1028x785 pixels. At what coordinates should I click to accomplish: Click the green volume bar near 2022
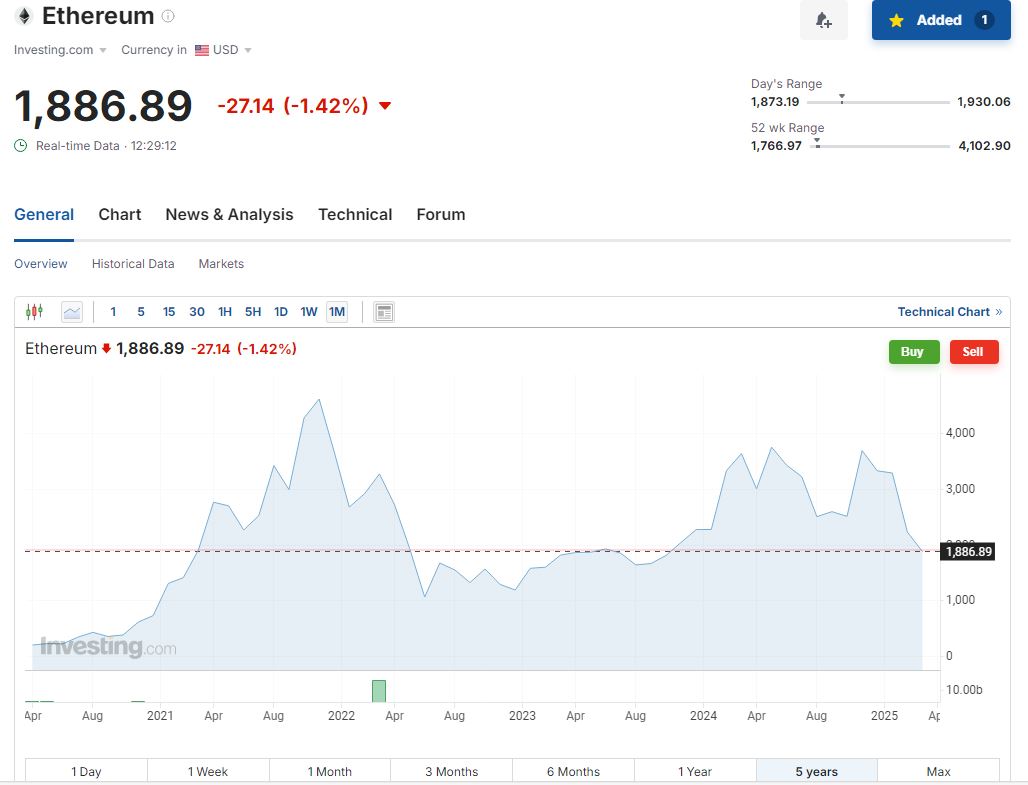[x=378, y=691]
